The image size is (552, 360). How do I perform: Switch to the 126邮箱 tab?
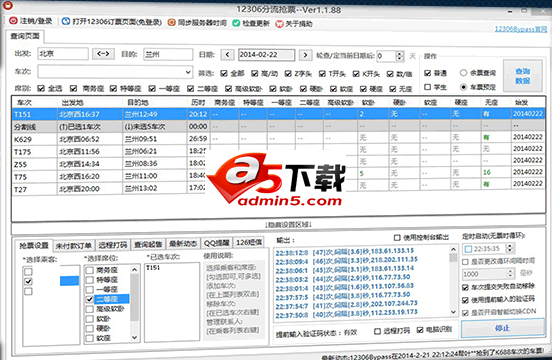click(x=249, y=242)
